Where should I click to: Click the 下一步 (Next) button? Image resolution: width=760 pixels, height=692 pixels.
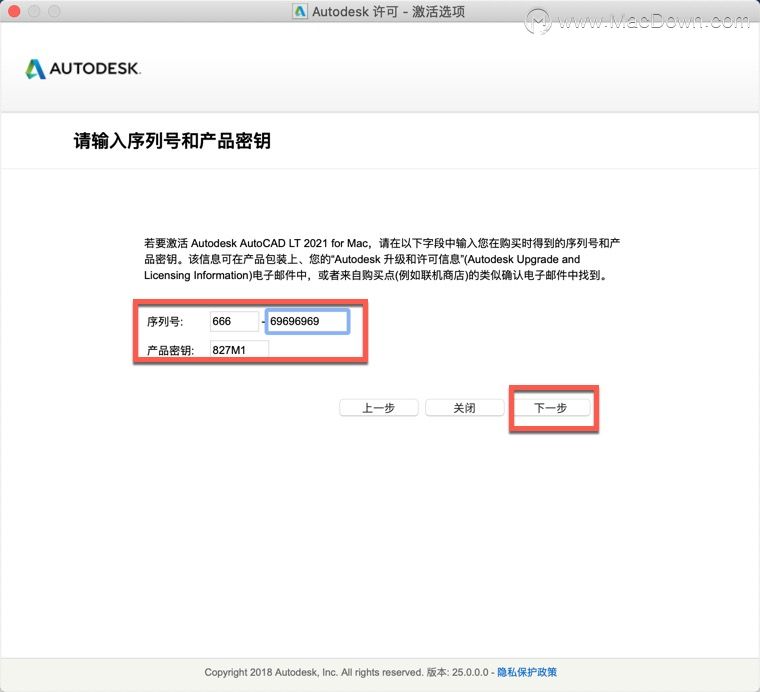pos(551,408)
